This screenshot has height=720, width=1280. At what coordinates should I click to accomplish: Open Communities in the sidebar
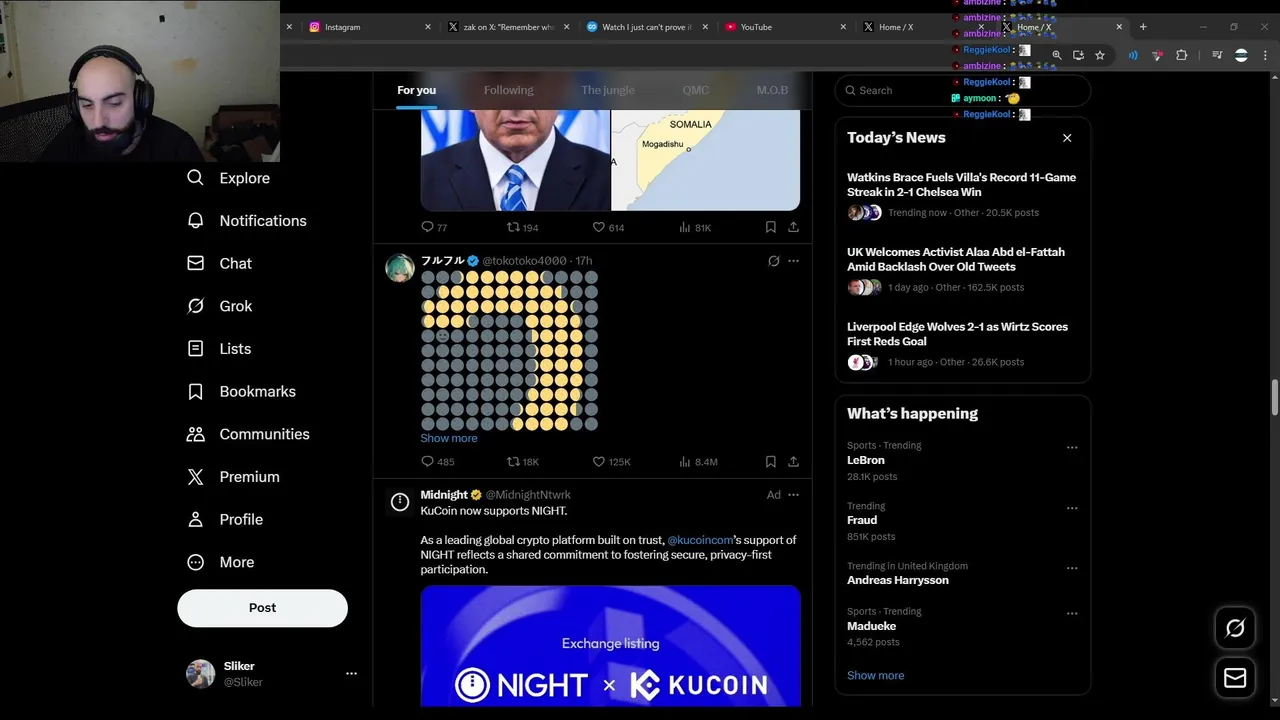click(248, 434)
